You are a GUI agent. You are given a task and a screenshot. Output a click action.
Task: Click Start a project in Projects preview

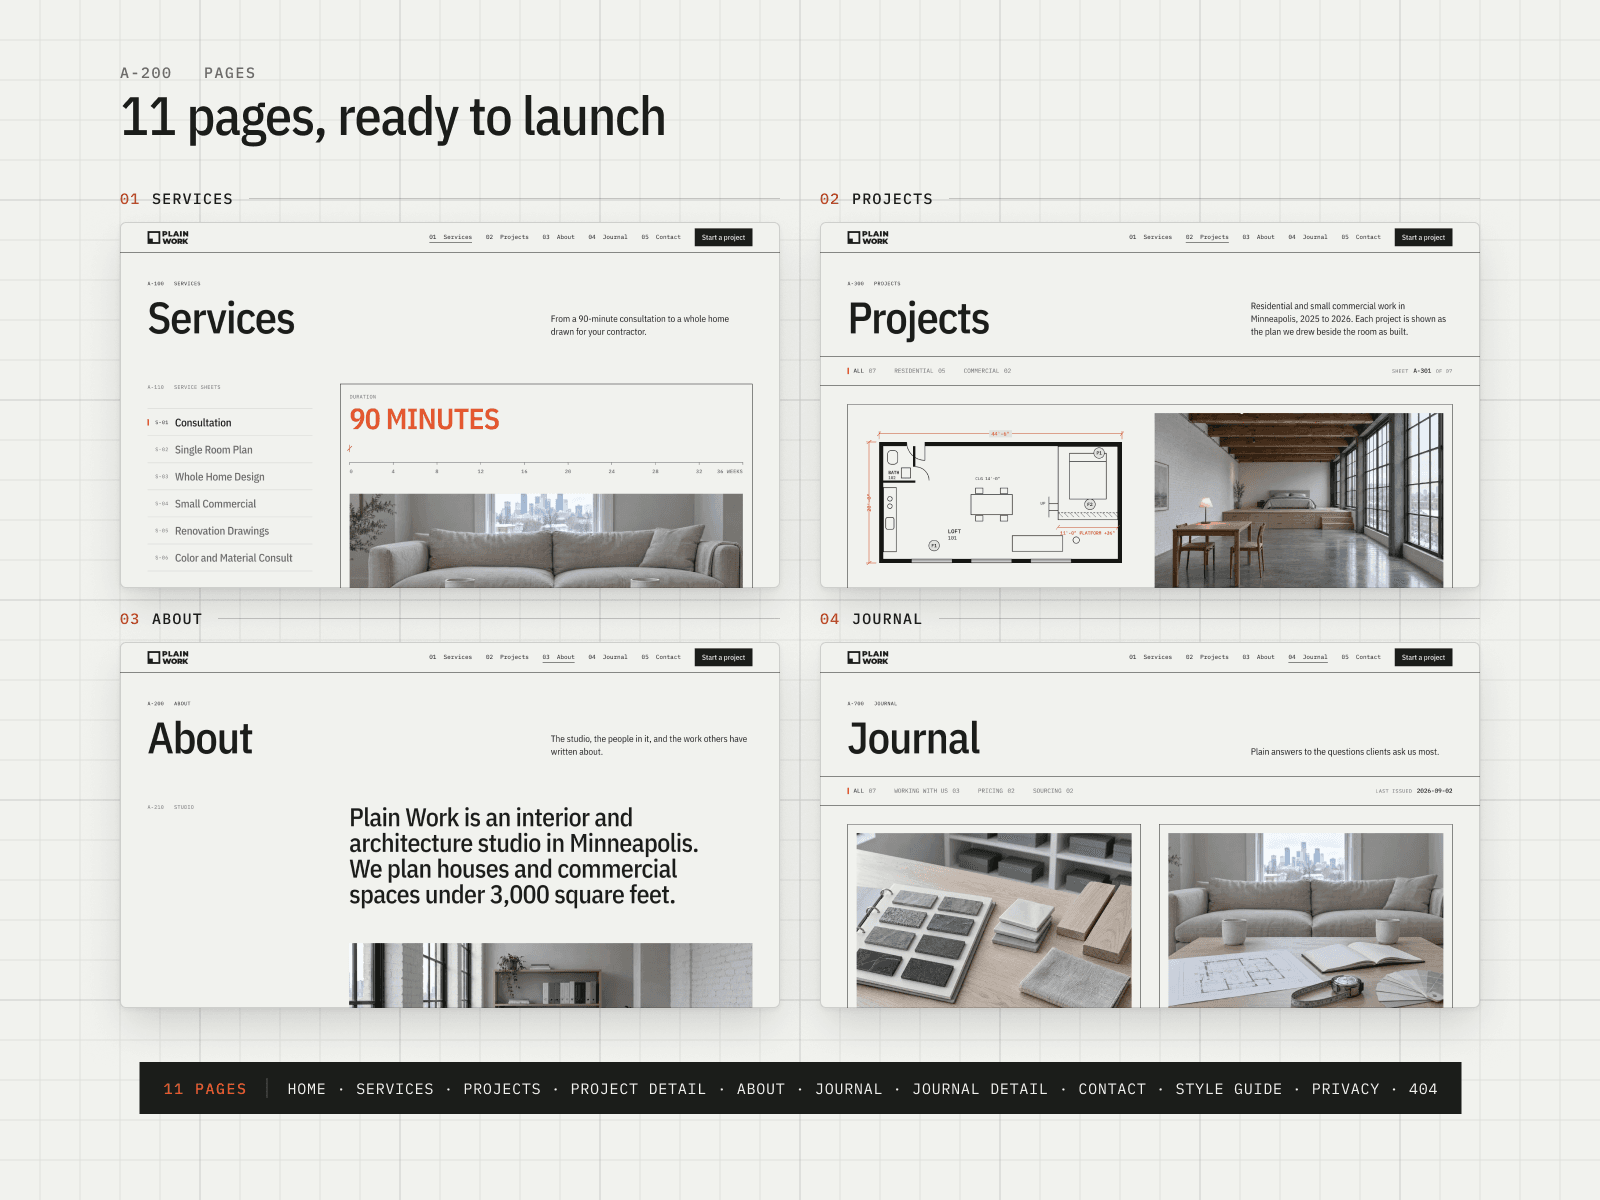click(1423, 237)
